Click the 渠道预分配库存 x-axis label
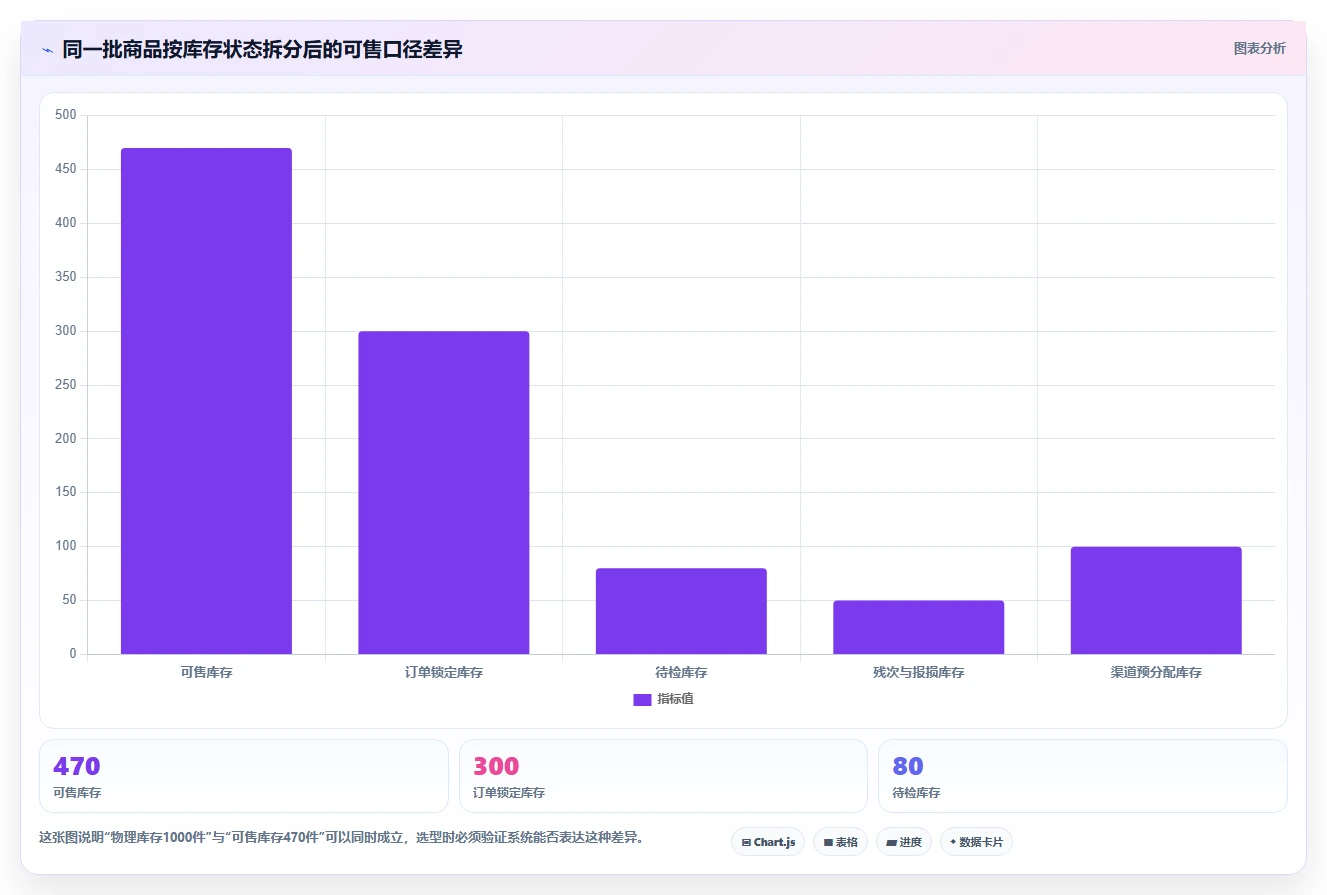This screenshot has height=895, width=1327. [x=1156, y=673]
